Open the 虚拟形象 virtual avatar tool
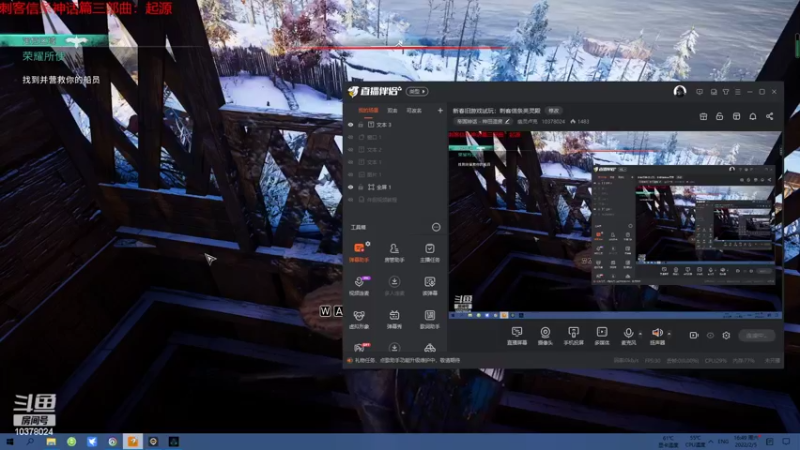This screenshot has width=800, height=450. pyautogui.click(x=359, y=319)
